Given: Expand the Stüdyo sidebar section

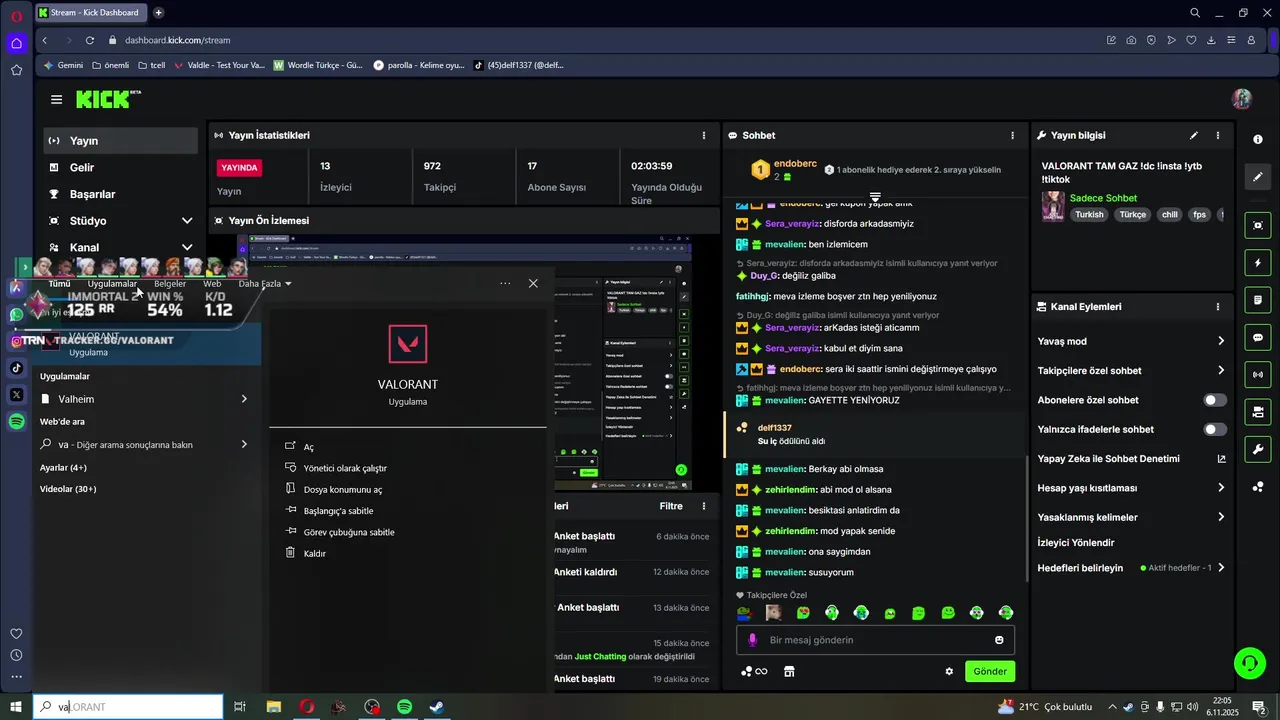Looking at the screenshot, I should (x=187, y=221).
